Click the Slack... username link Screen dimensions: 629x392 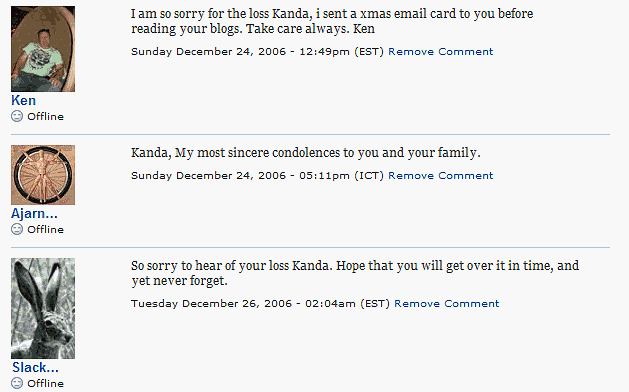[35, 367]
